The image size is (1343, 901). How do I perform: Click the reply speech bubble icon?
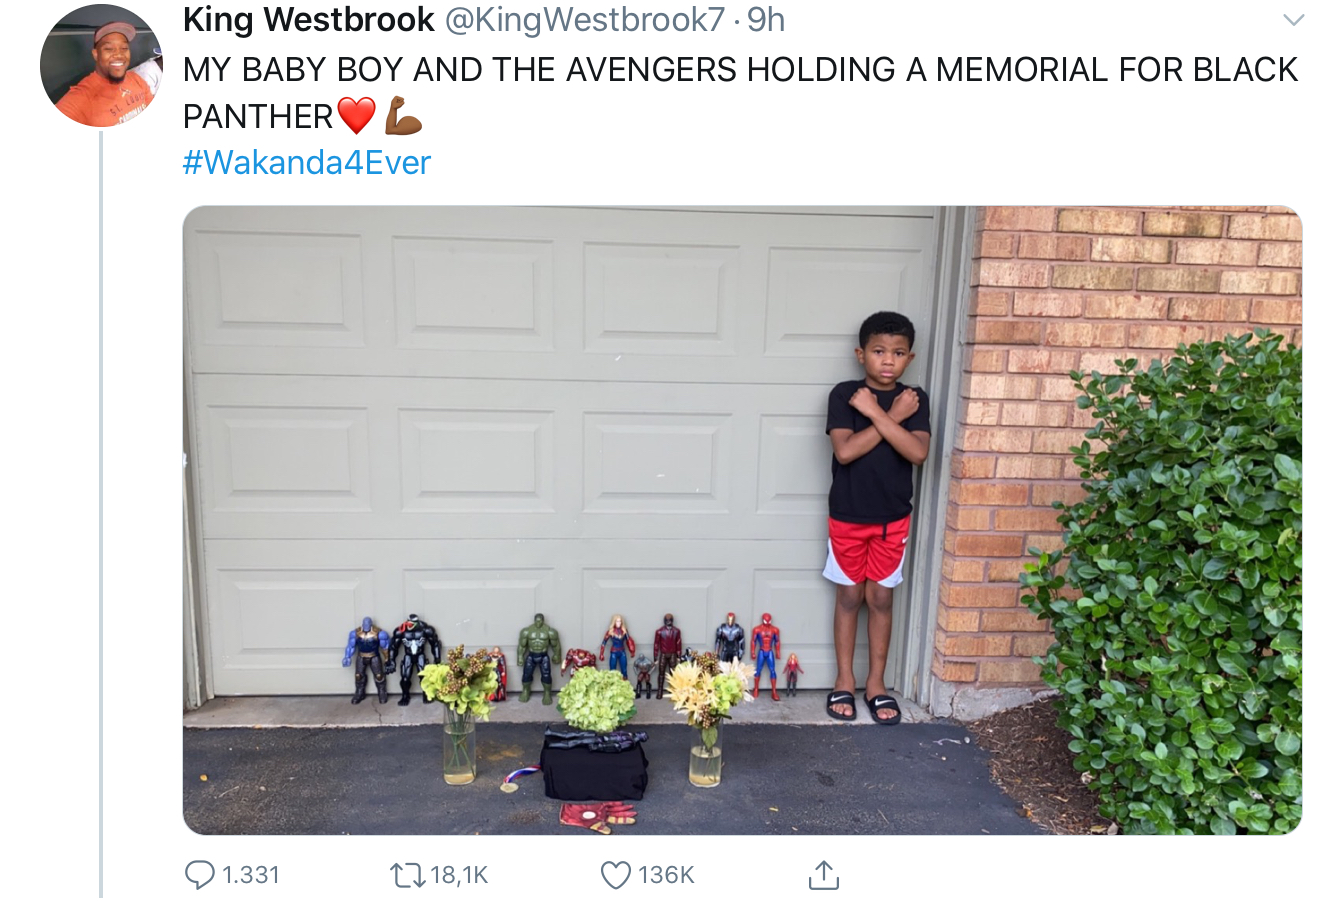(200, 875)
